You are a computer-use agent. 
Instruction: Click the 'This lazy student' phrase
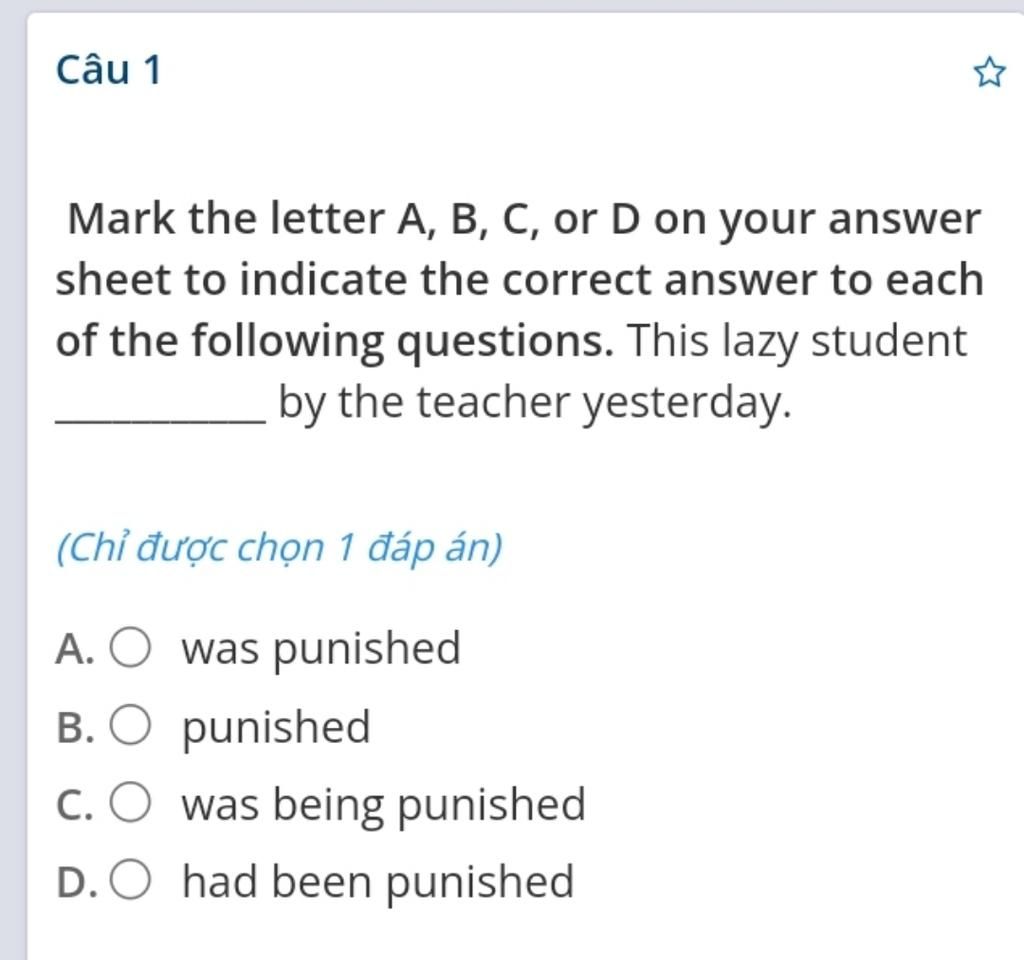point(797,341)
